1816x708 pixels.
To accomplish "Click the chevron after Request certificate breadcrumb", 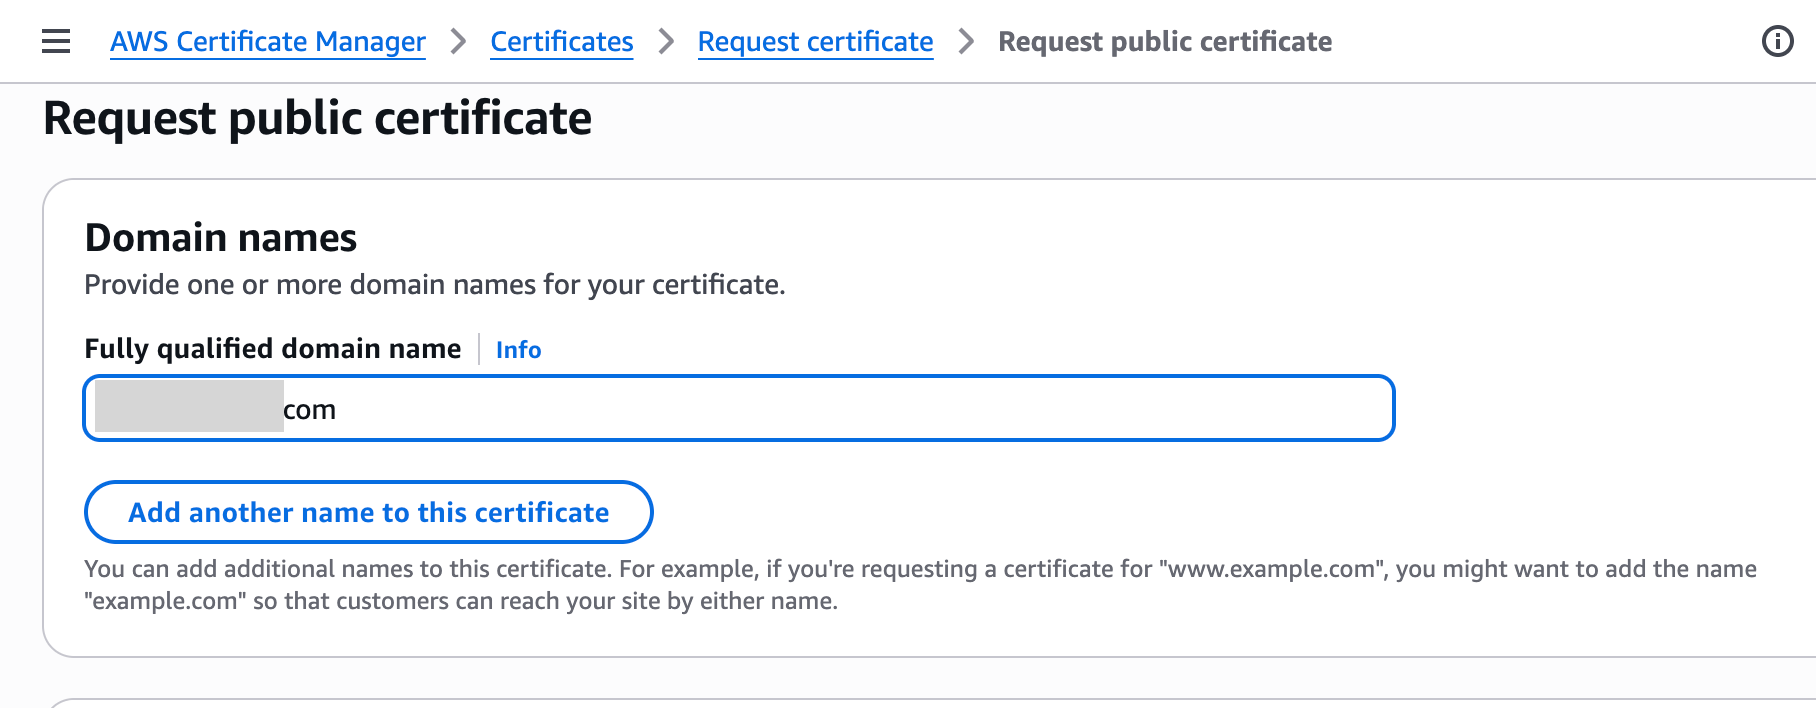I will click(x=966, y=41).
